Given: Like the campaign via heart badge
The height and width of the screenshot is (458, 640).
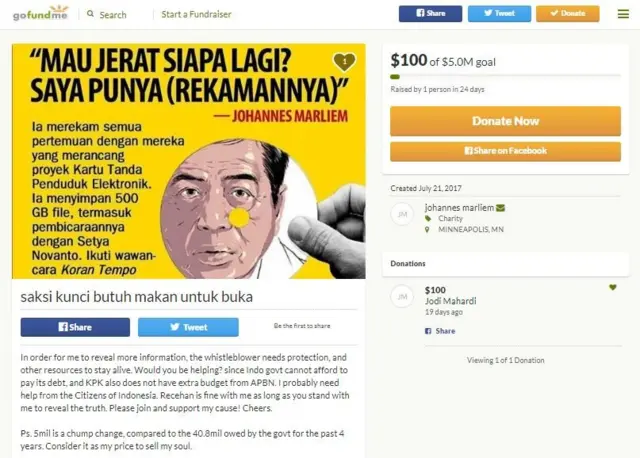Looking at the screenshot, I should point(344,62).
